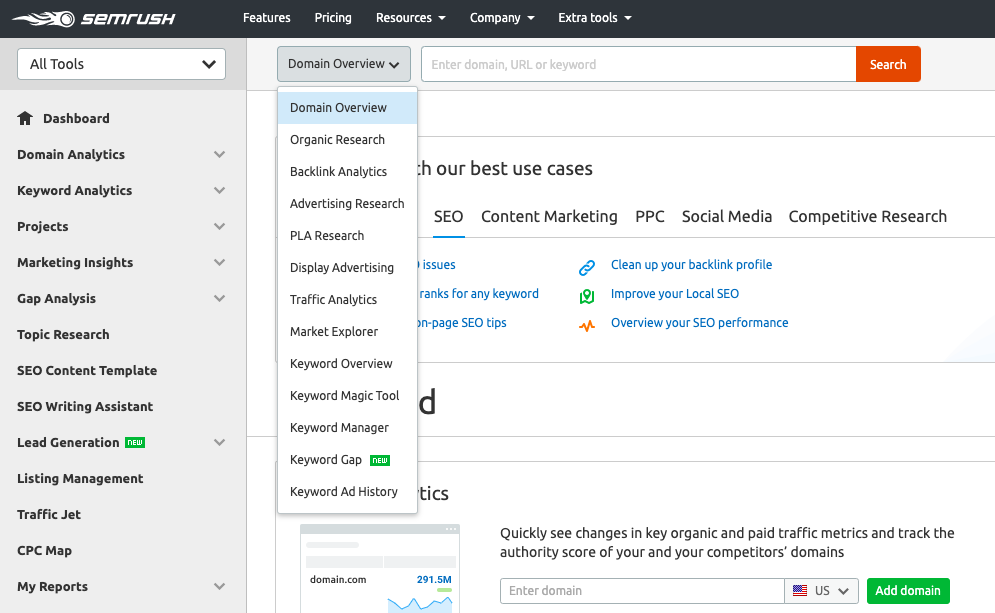Click the Dashboard home icon
This screenshot has width=995, height=613.
point(25,118)
